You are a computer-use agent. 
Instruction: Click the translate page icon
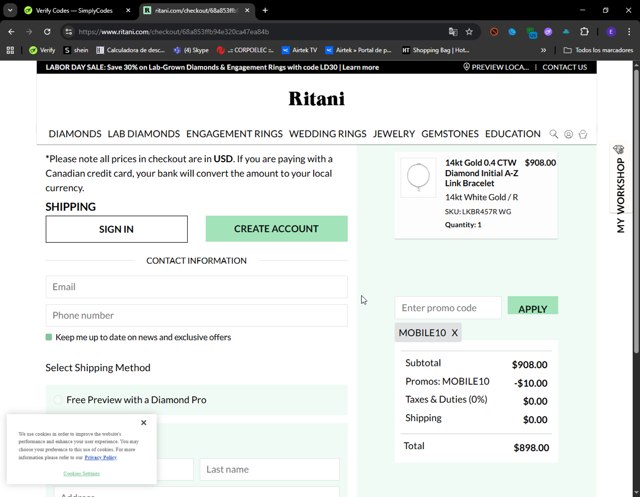coord(453,32)
